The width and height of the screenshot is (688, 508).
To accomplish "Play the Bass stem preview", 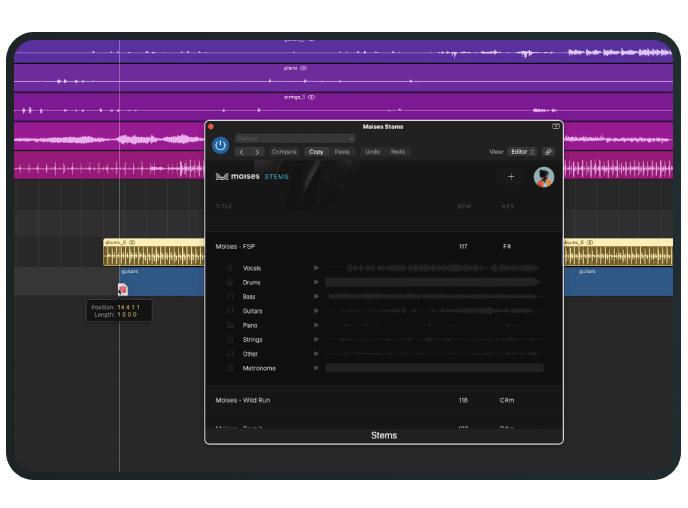I will tap(316, 297).
